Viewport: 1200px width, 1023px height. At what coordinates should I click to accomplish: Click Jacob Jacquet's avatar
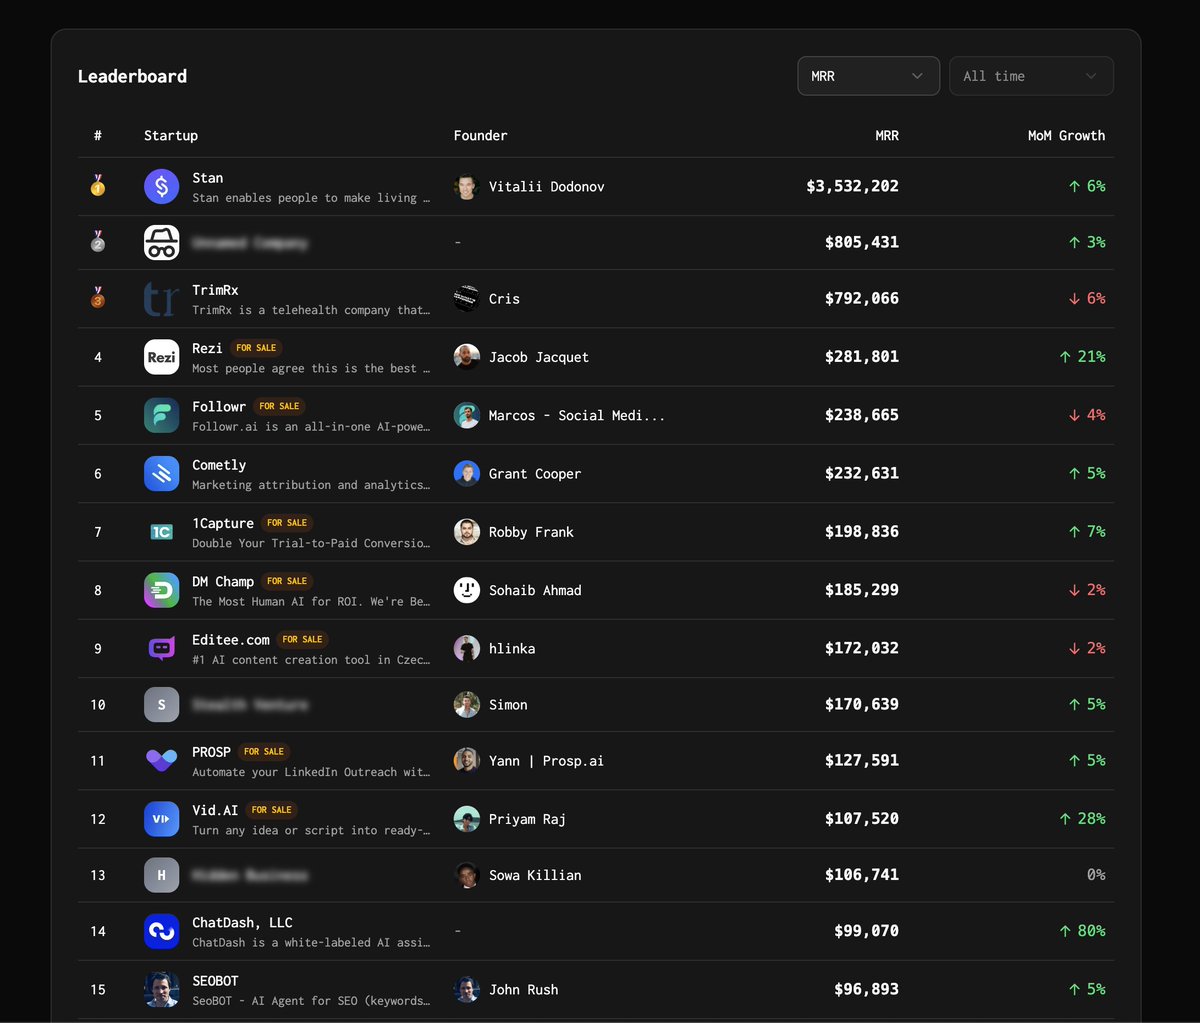tap(467, 357)
